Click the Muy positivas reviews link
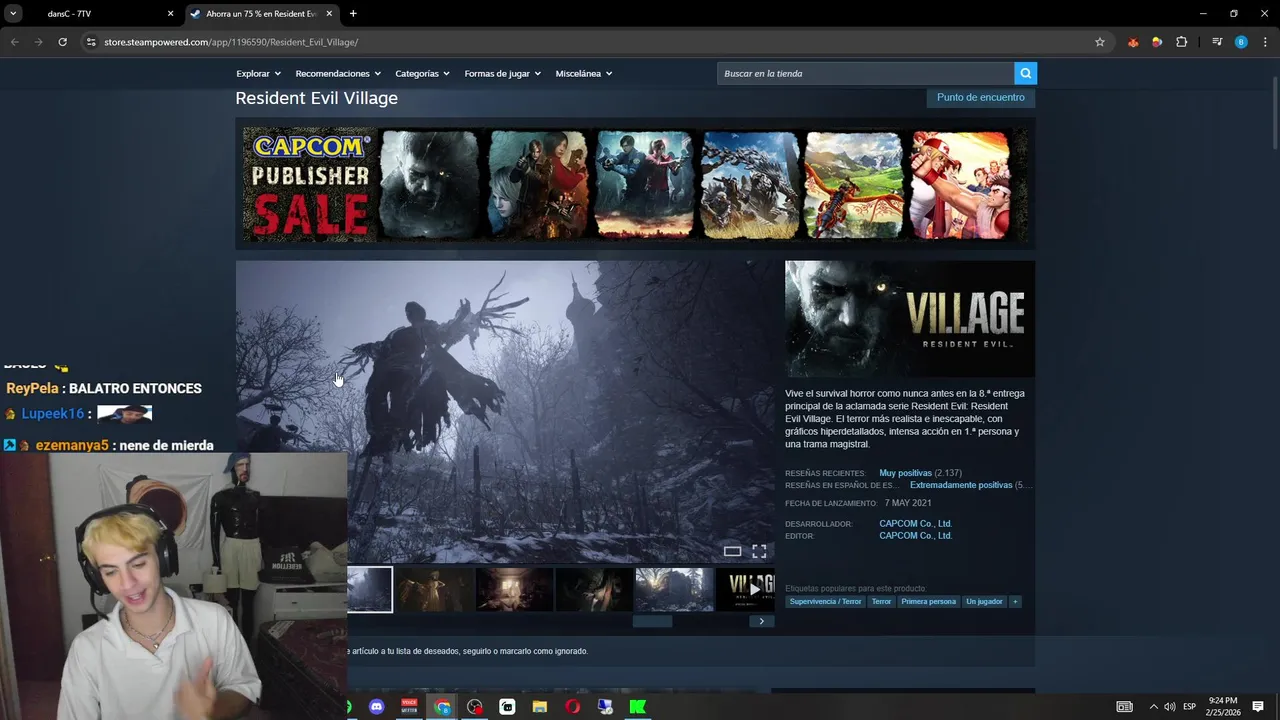 pyautogui.click(x=905, y=473)
